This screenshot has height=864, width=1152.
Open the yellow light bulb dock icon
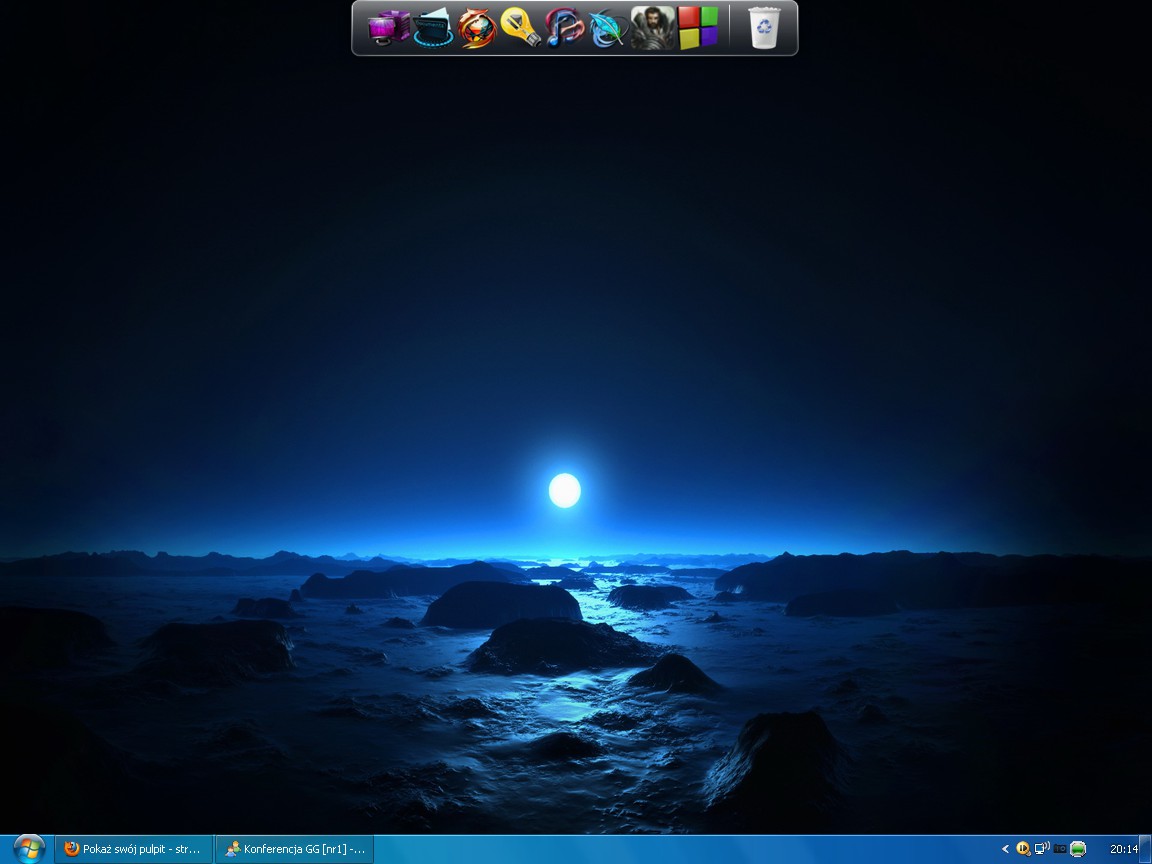tap(520, 28)
